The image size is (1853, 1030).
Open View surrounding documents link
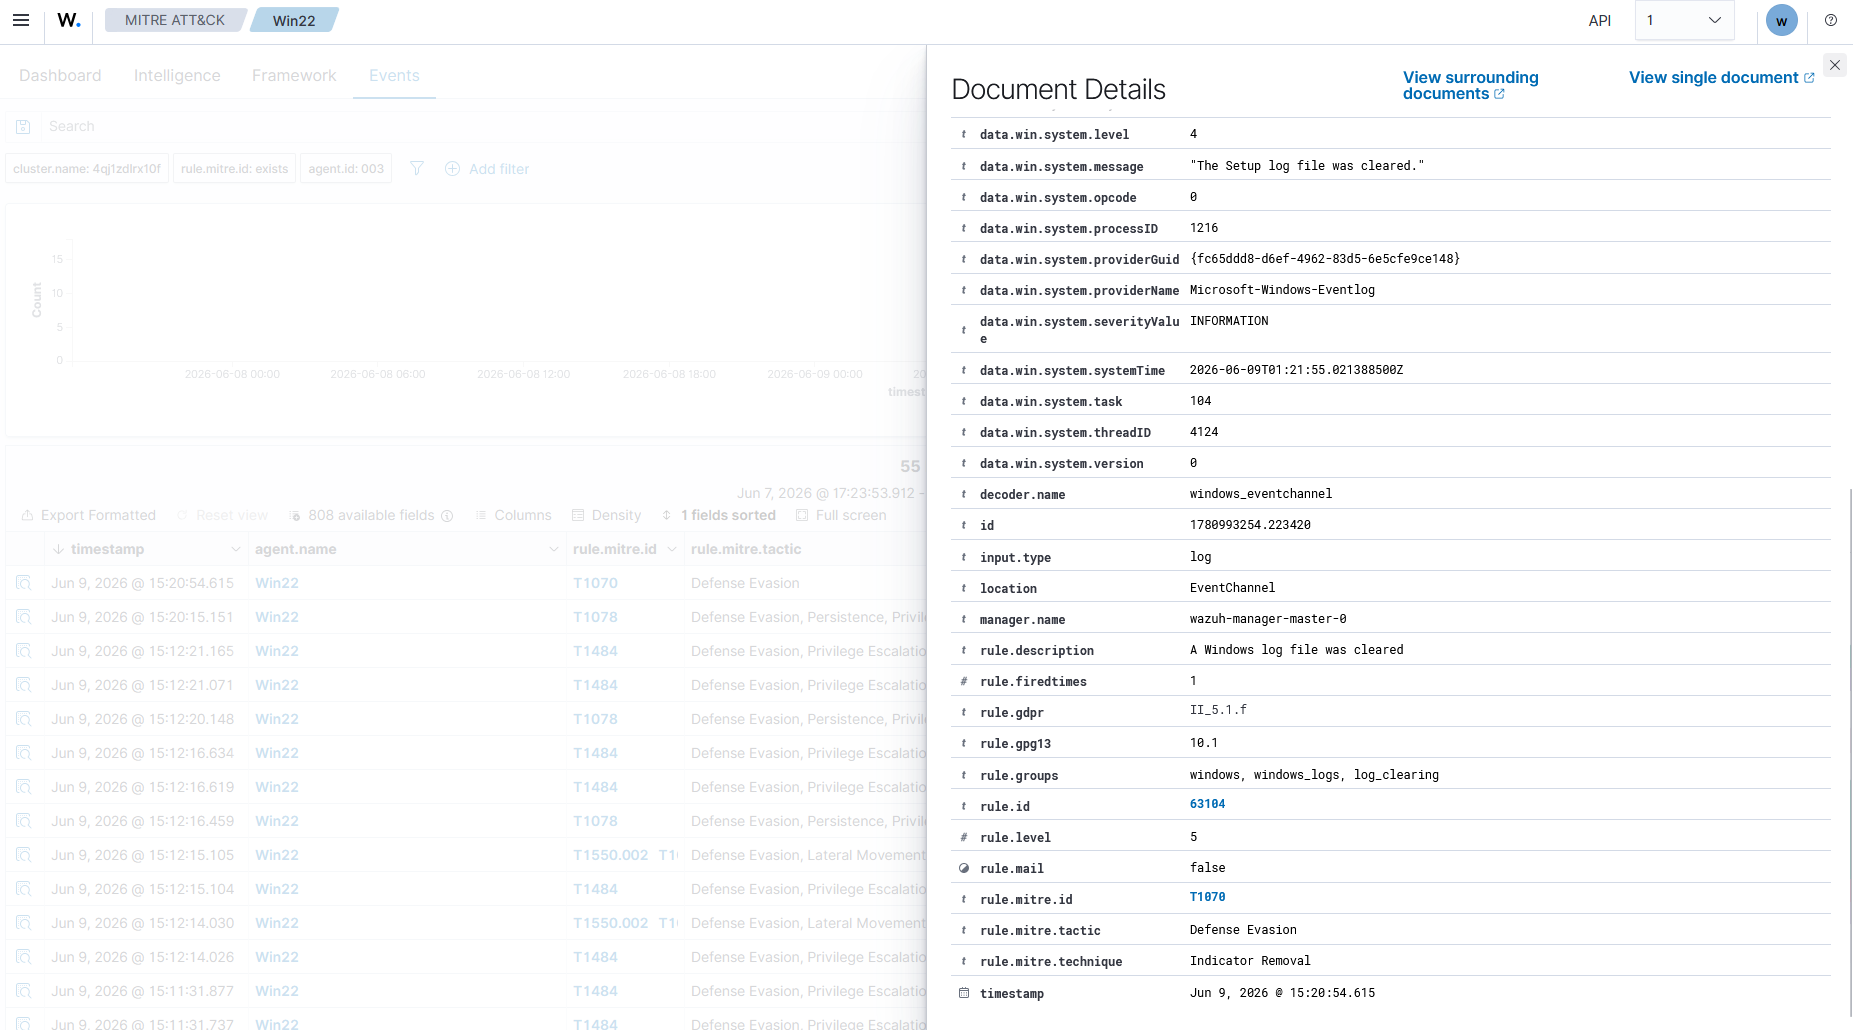(1470, 85)
